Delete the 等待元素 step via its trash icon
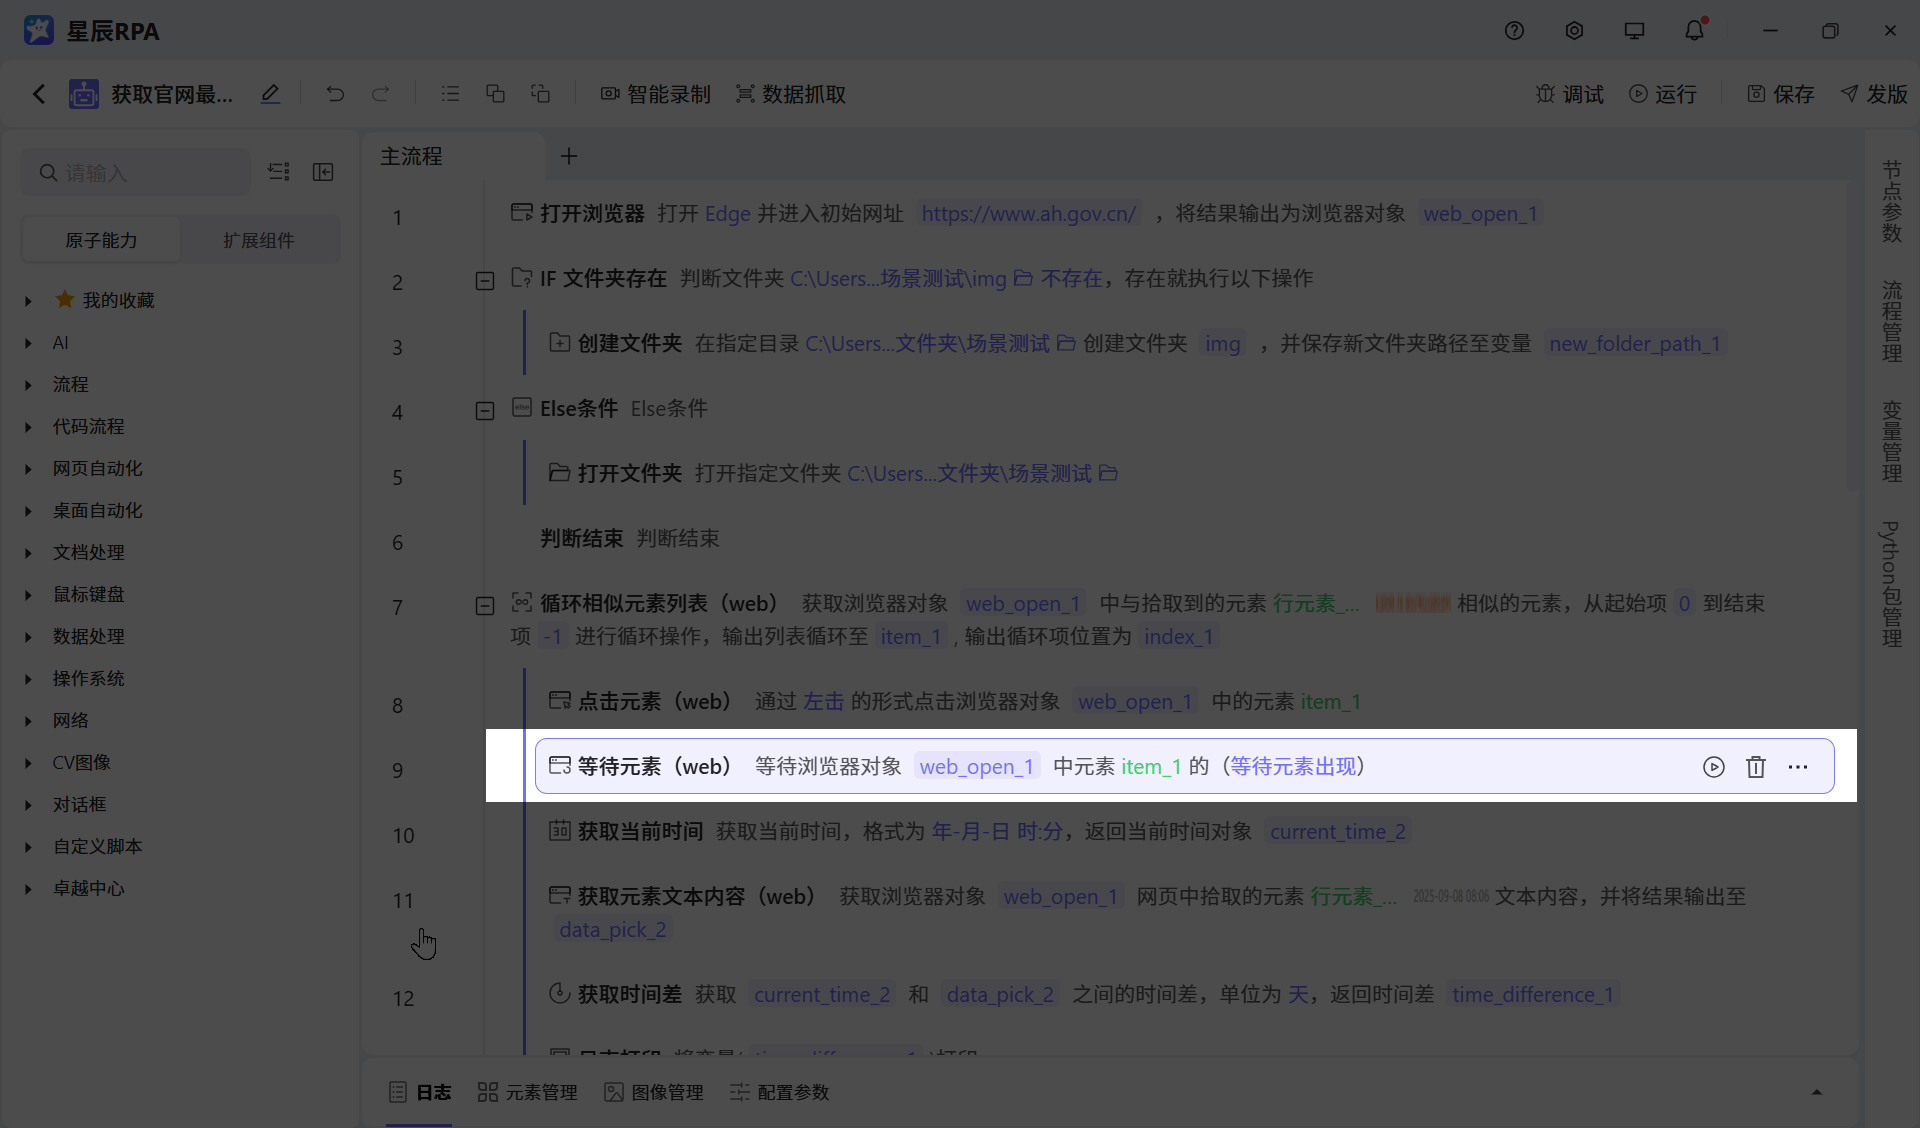Screen dimensions: 1920x1128 (x=1756, y=766)
